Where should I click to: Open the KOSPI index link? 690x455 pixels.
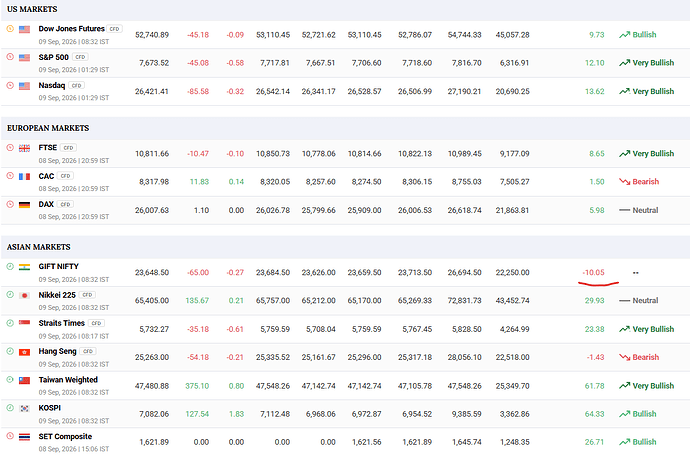(x=49, y=408)
